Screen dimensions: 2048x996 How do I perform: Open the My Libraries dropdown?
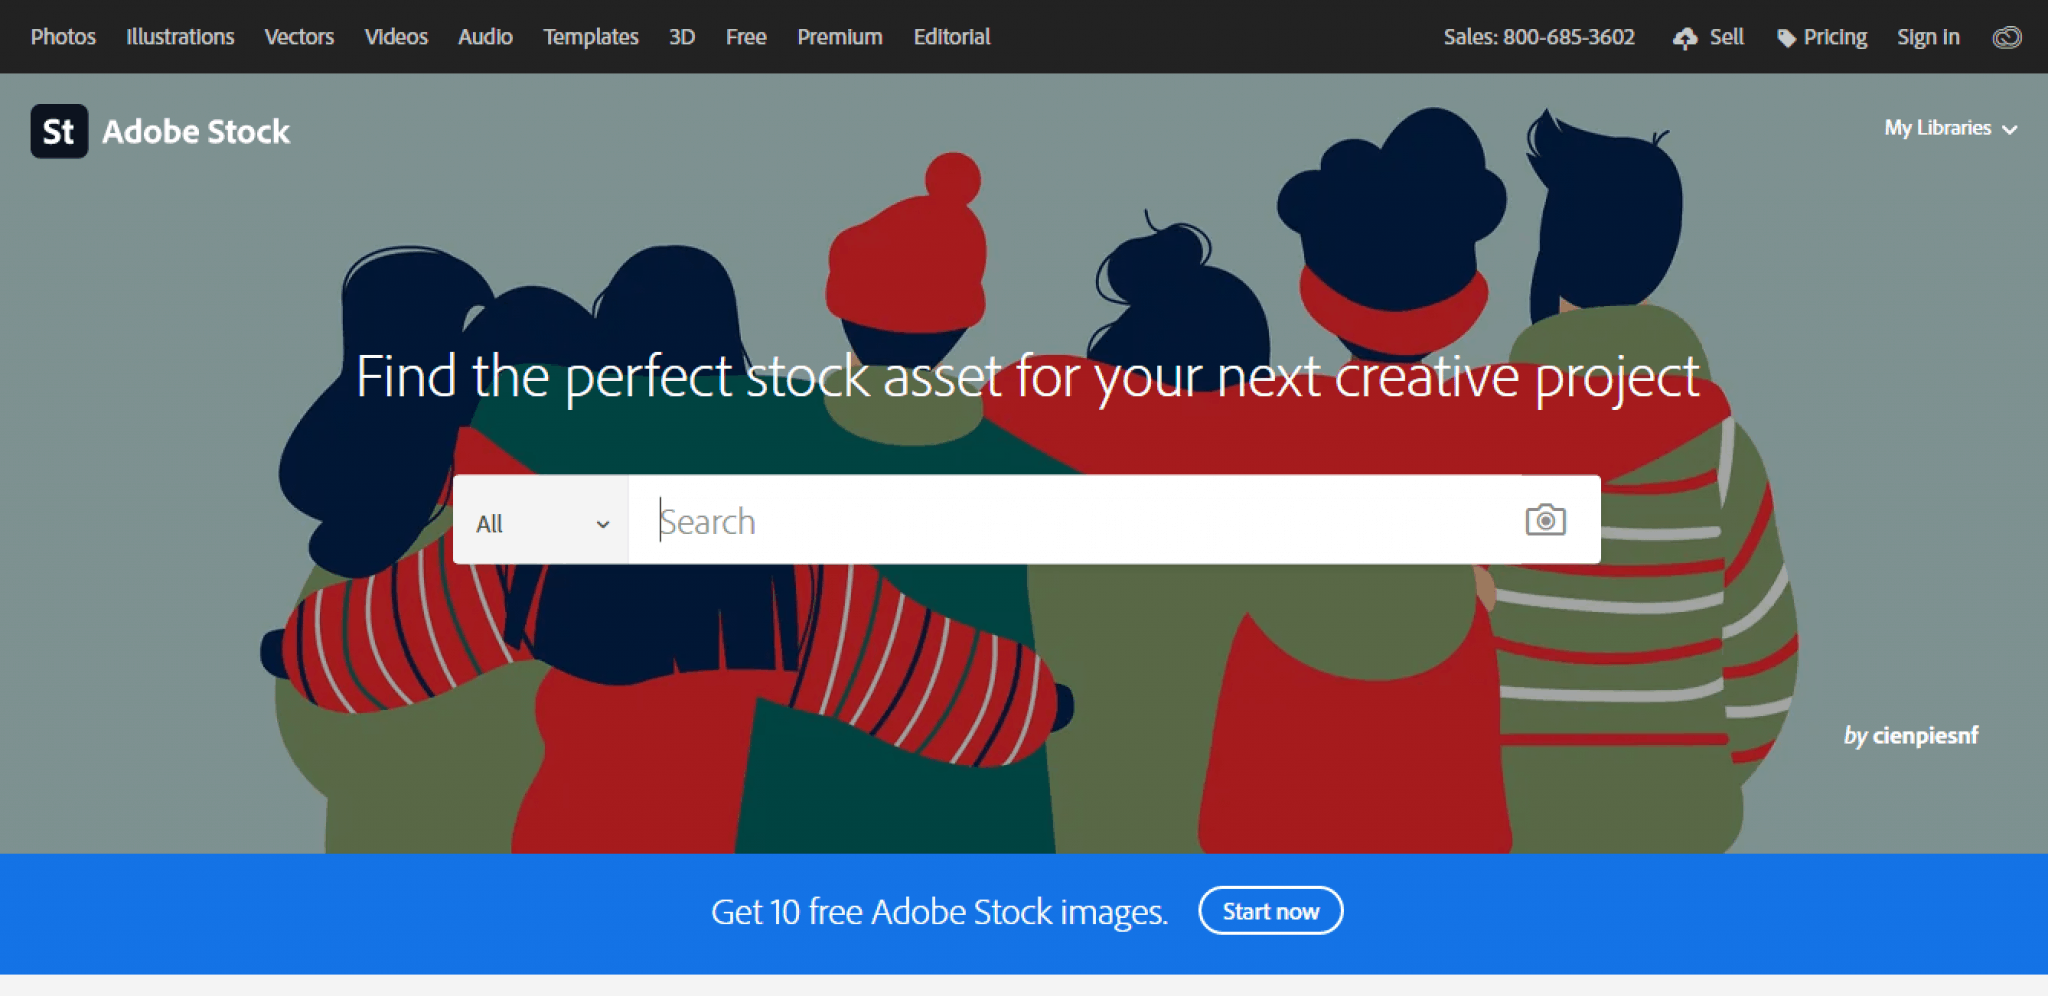coord(1950,128)
